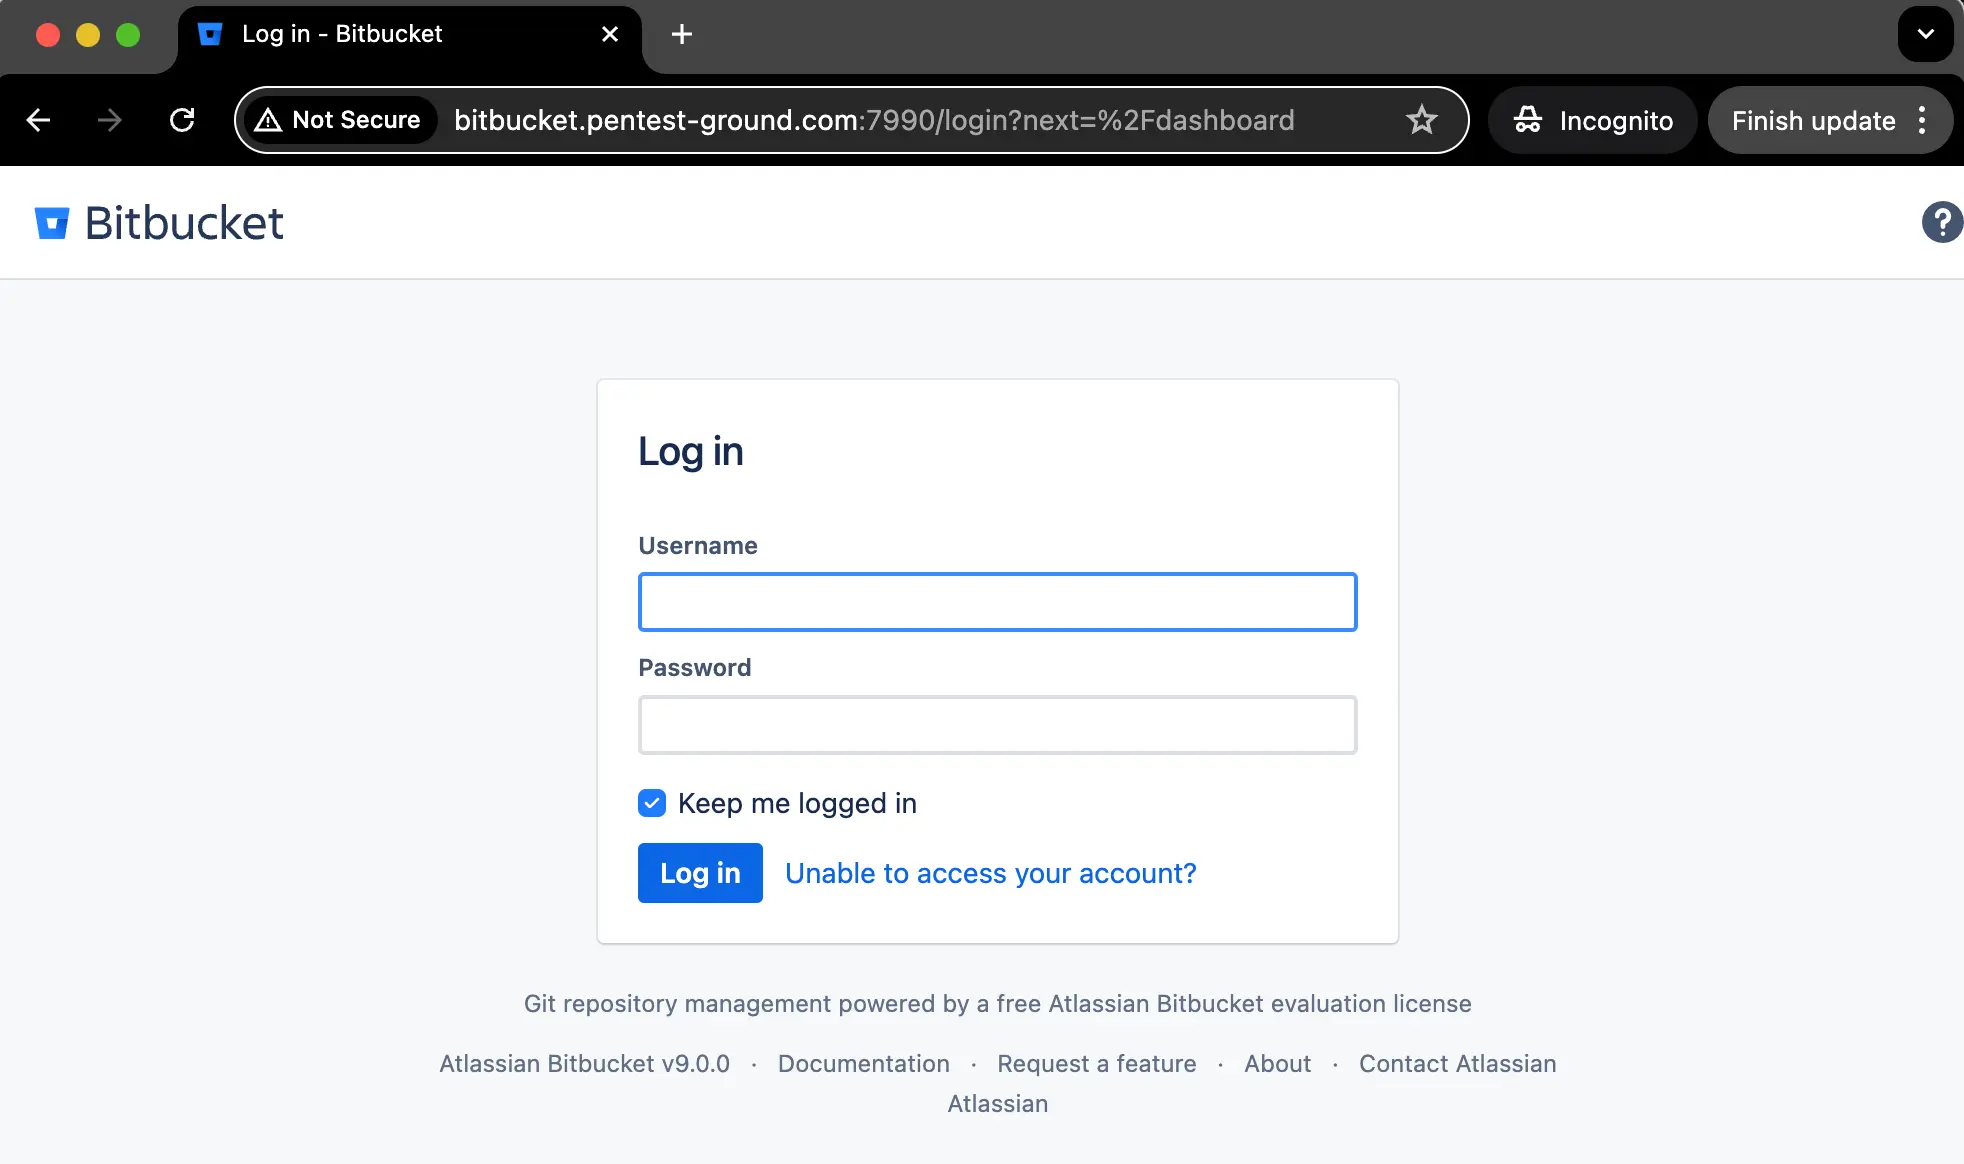1964x1164 pixels.
Task: Open Unable to access your account link
Action: point(990,873)
